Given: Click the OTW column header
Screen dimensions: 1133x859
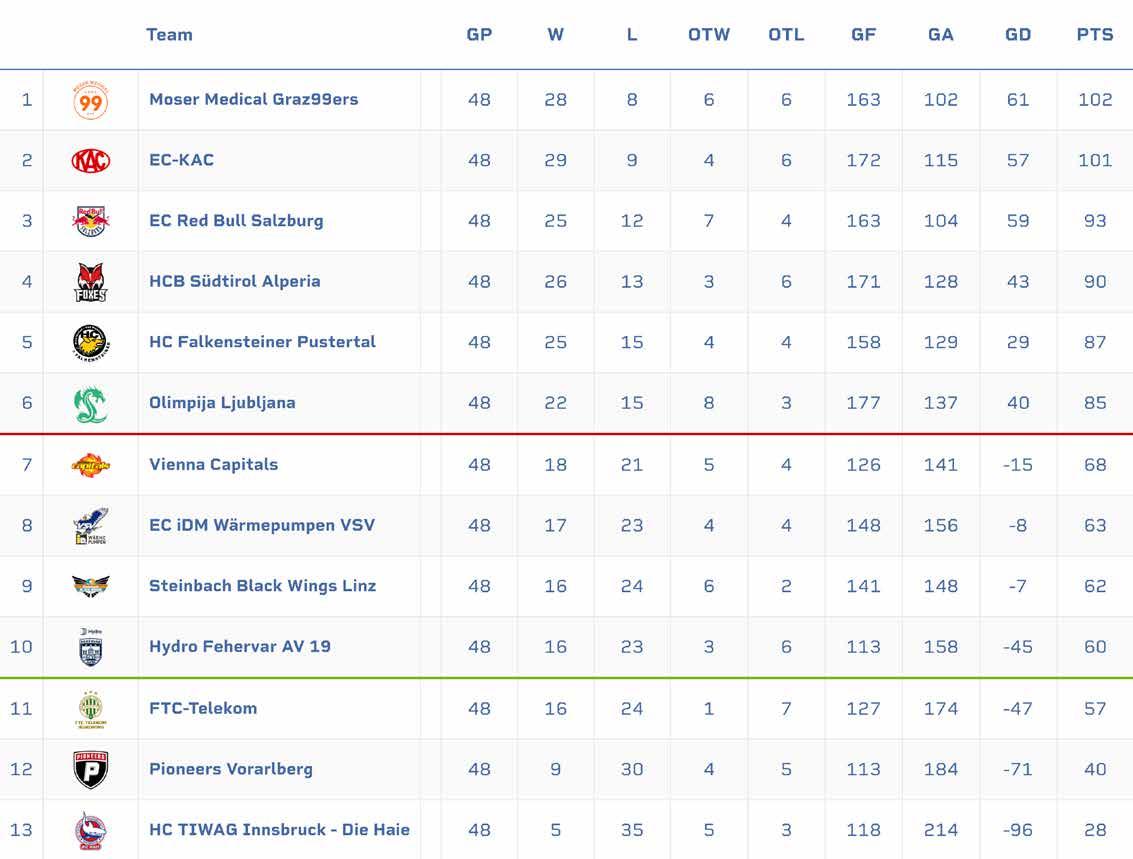Looking at the screenshot, I should [x=709, y=34].
